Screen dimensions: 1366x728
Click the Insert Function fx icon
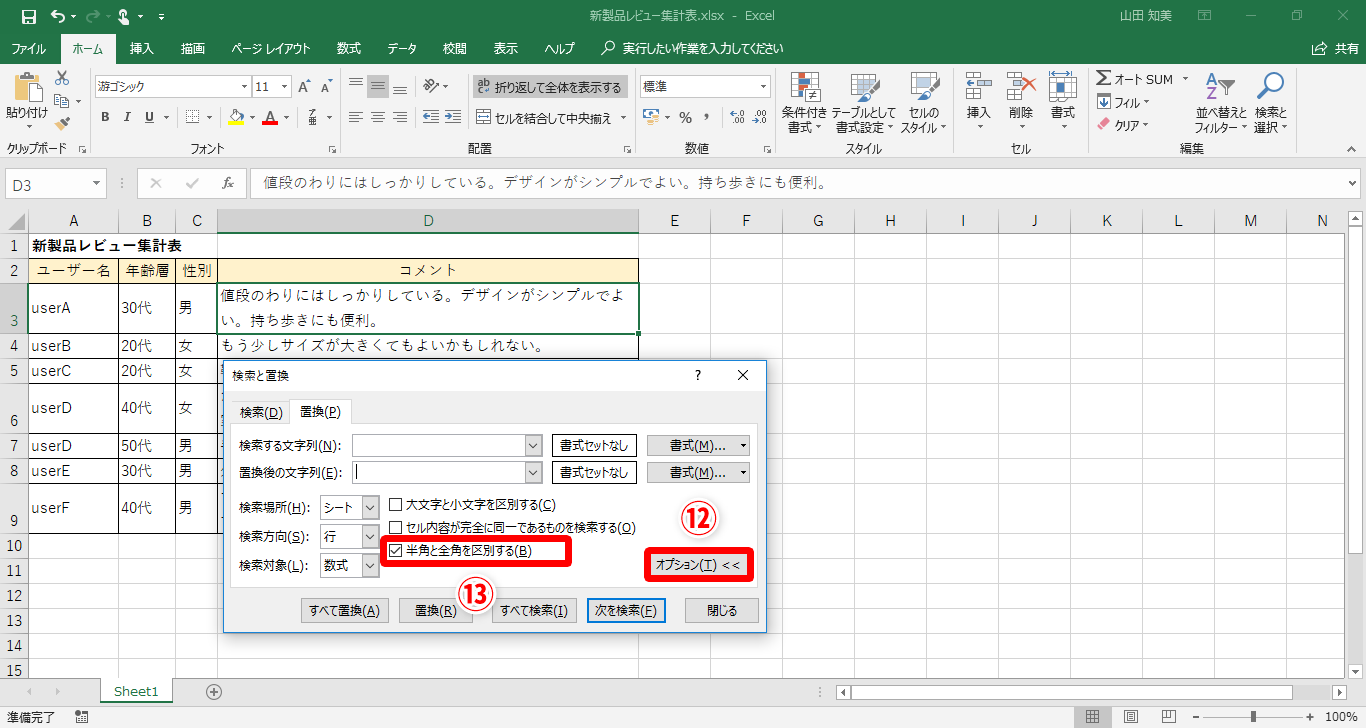228,183
